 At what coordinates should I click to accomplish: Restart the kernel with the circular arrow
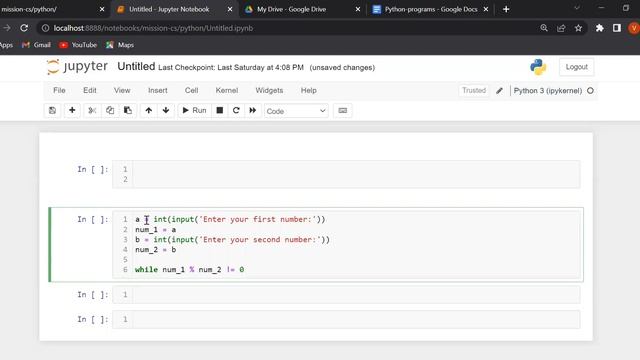point(236,111)
